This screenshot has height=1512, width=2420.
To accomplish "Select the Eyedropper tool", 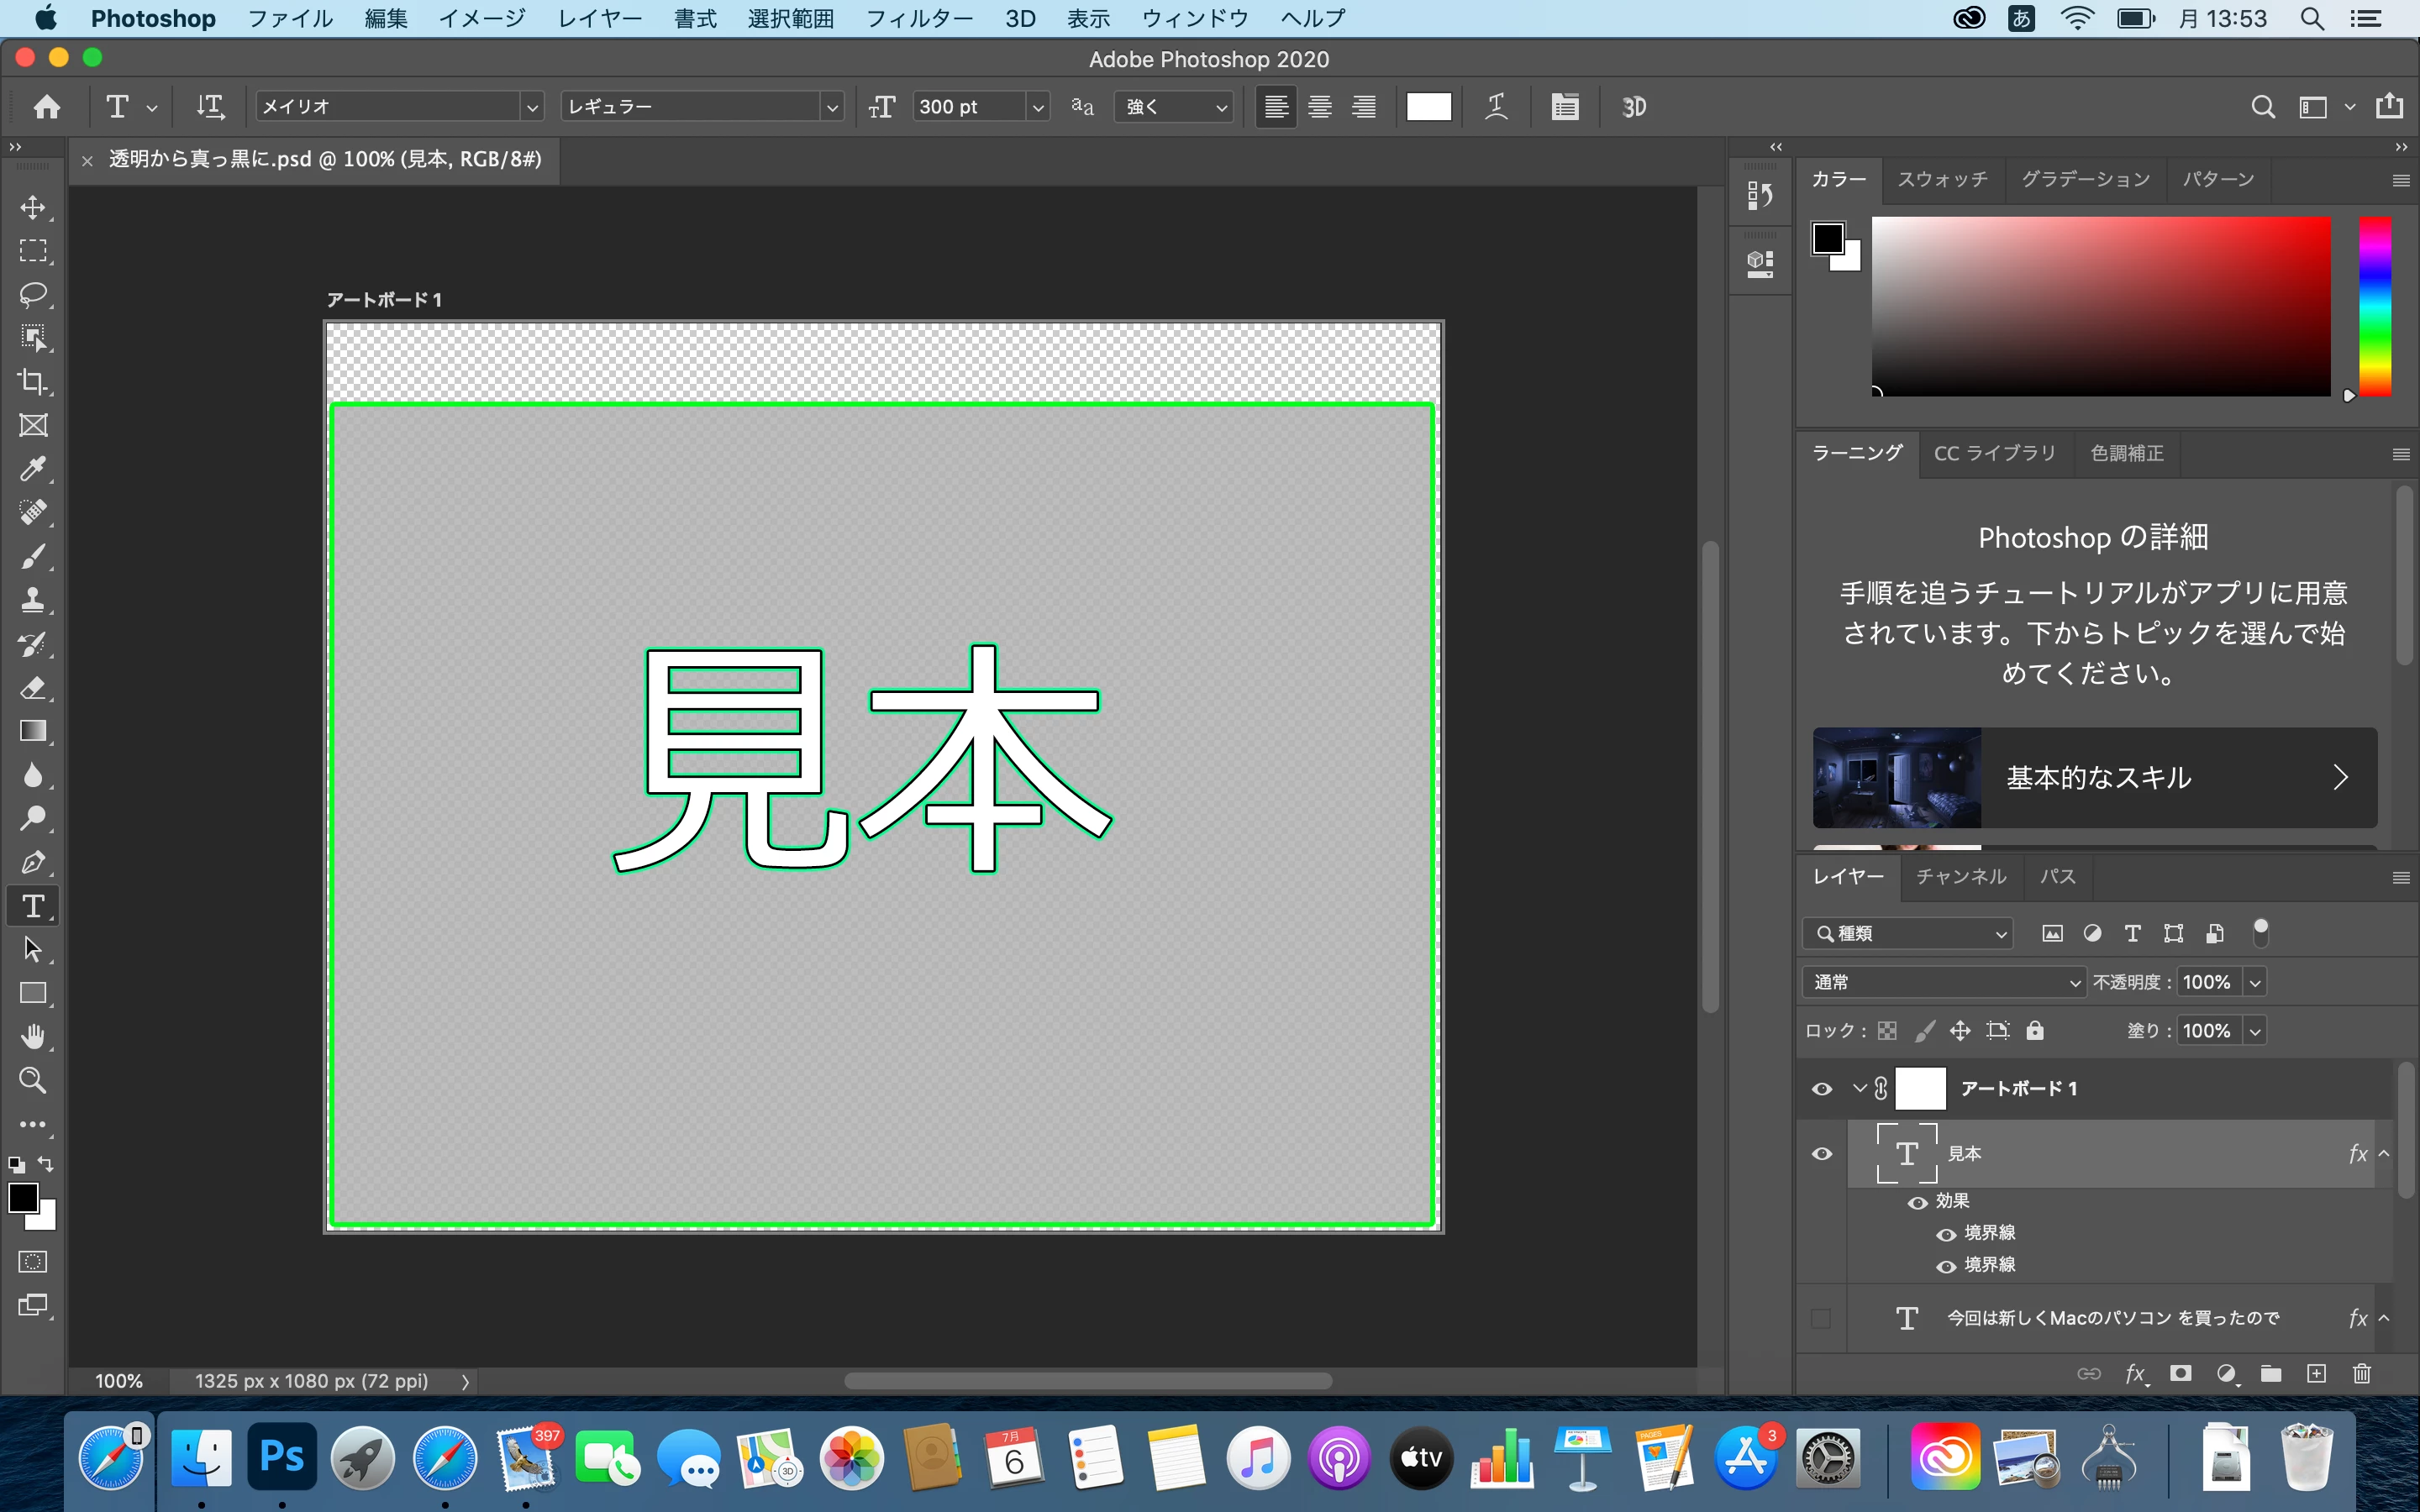I will (33, 468).
